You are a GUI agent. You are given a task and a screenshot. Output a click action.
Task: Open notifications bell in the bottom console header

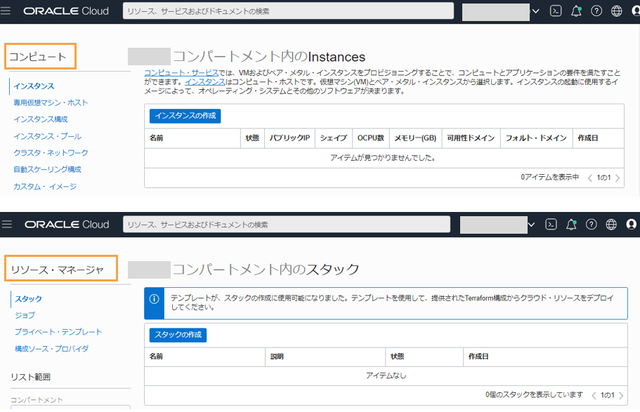coord(571,224)
